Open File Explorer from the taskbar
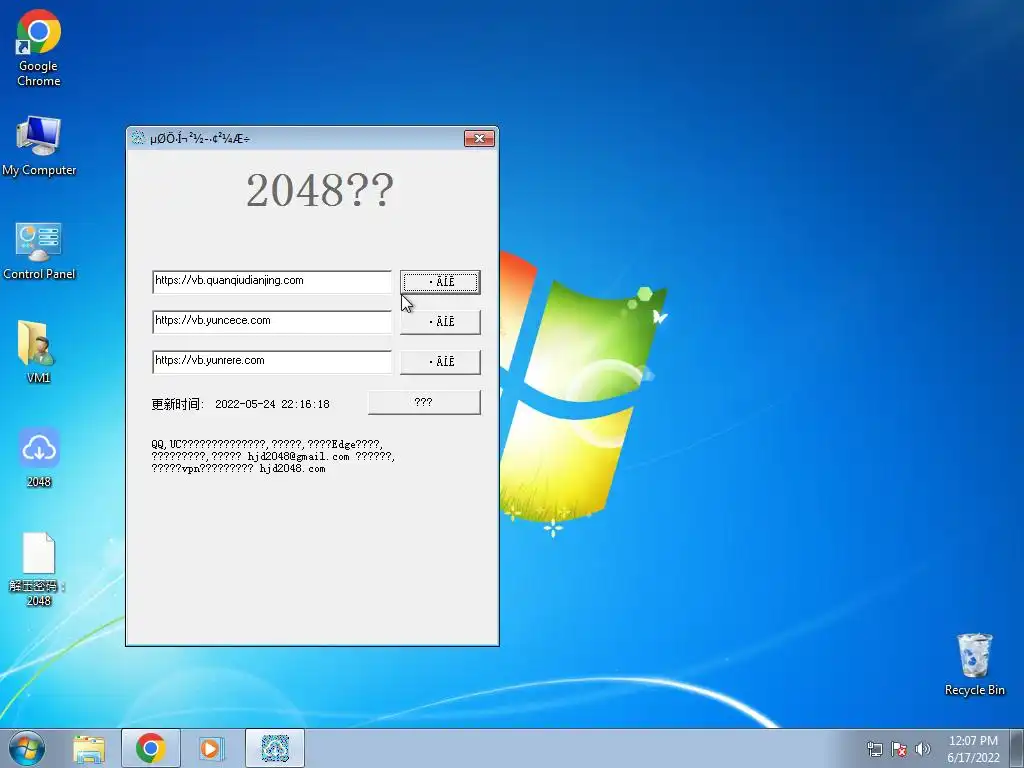 [89, 749]
